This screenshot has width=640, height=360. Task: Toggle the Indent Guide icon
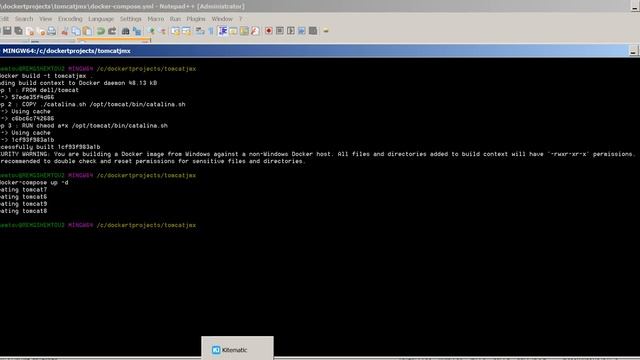point(222,31)
